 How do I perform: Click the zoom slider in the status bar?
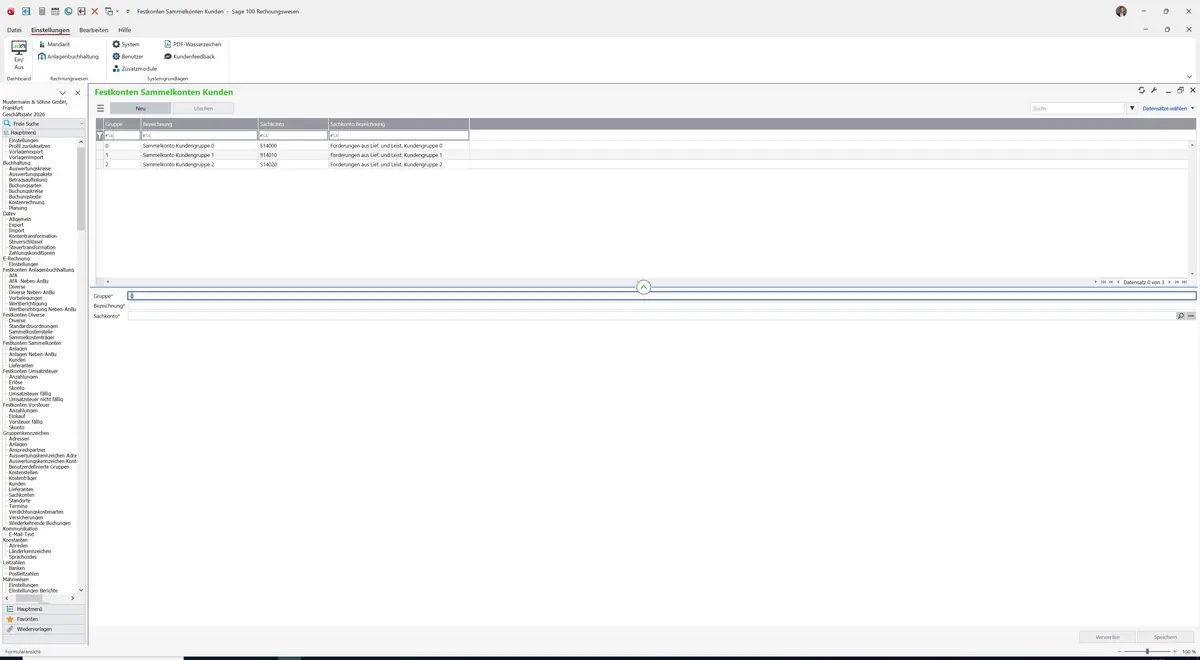tap(1147, 651)
